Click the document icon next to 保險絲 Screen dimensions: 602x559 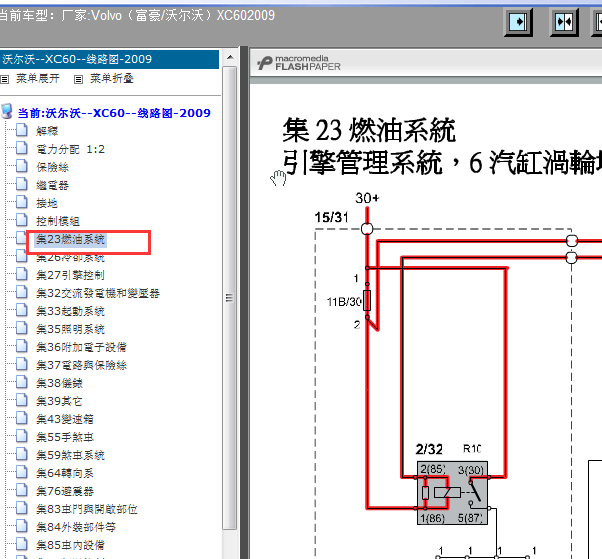pos(22,166)
